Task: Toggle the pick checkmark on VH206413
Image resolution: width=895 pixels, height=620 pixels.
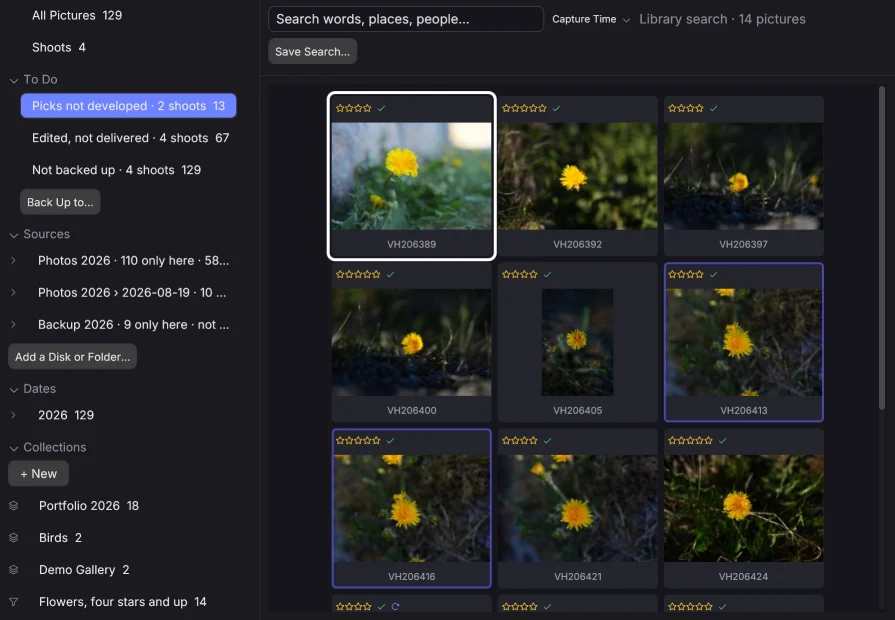Action: [x=713, y=274]
